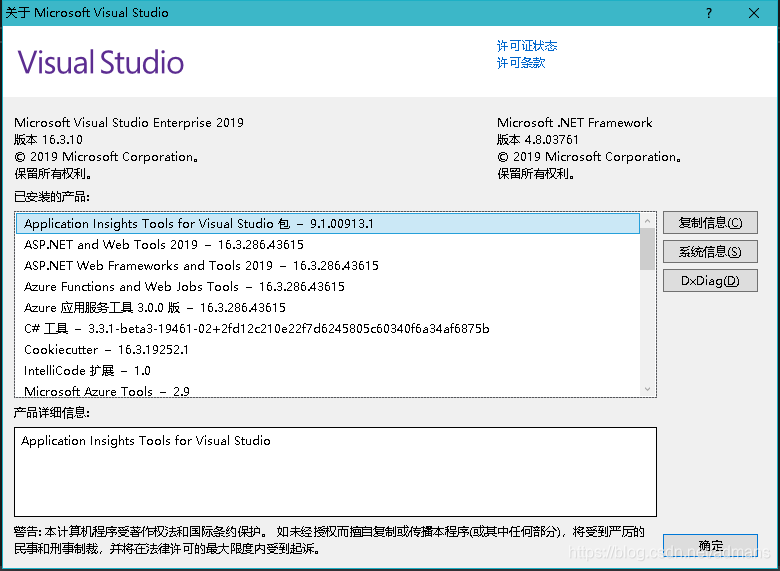Click the product list scroll-down arrow
This screenshot has width=780, height=571.
pyautogui.click(x=647, y=389)
